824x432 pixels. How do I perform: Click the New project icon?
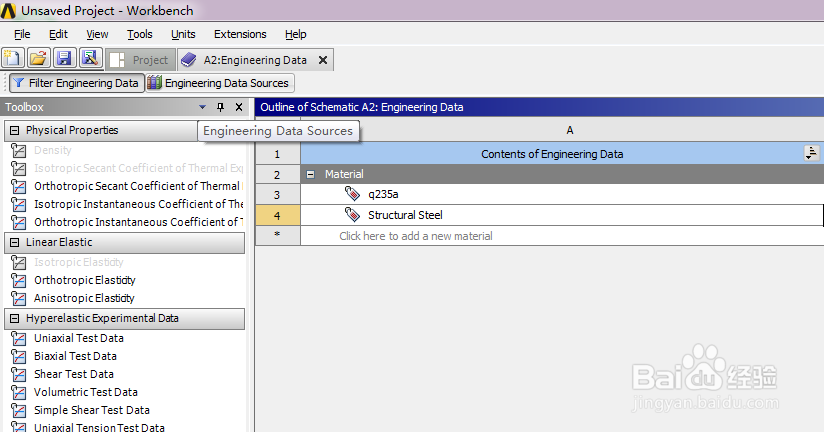tap(13, 58)
